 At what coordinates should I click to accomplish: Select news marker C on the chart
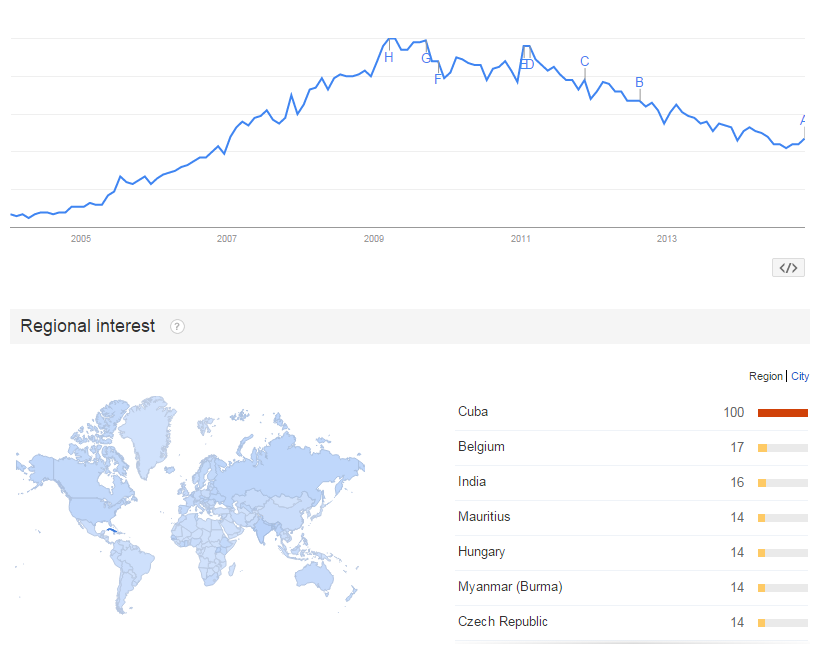[584, 61]
